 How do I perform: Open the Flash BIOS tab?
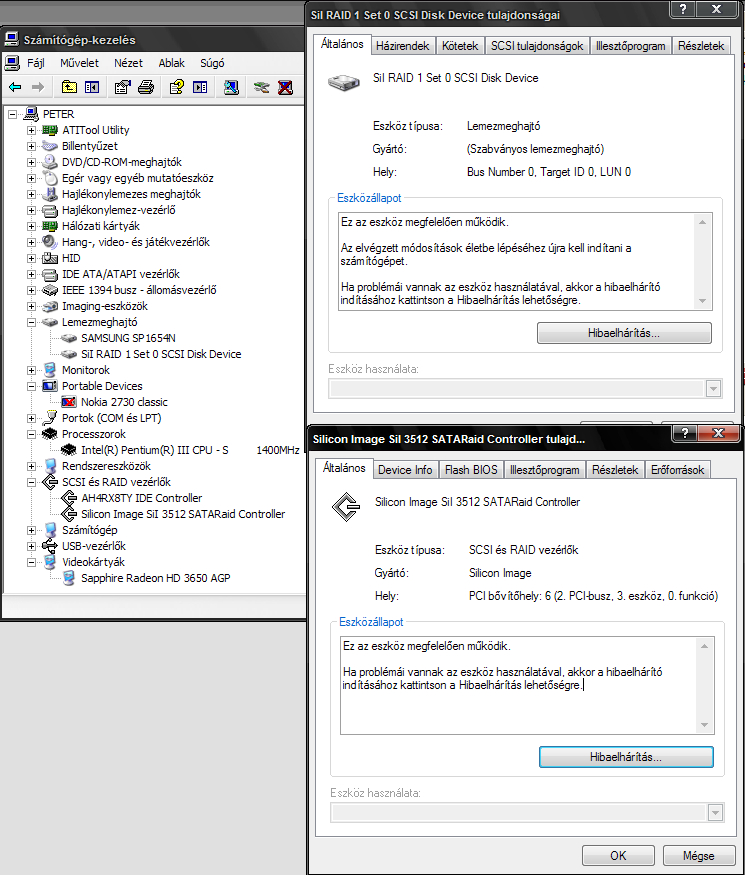click(x=471, y=470)
